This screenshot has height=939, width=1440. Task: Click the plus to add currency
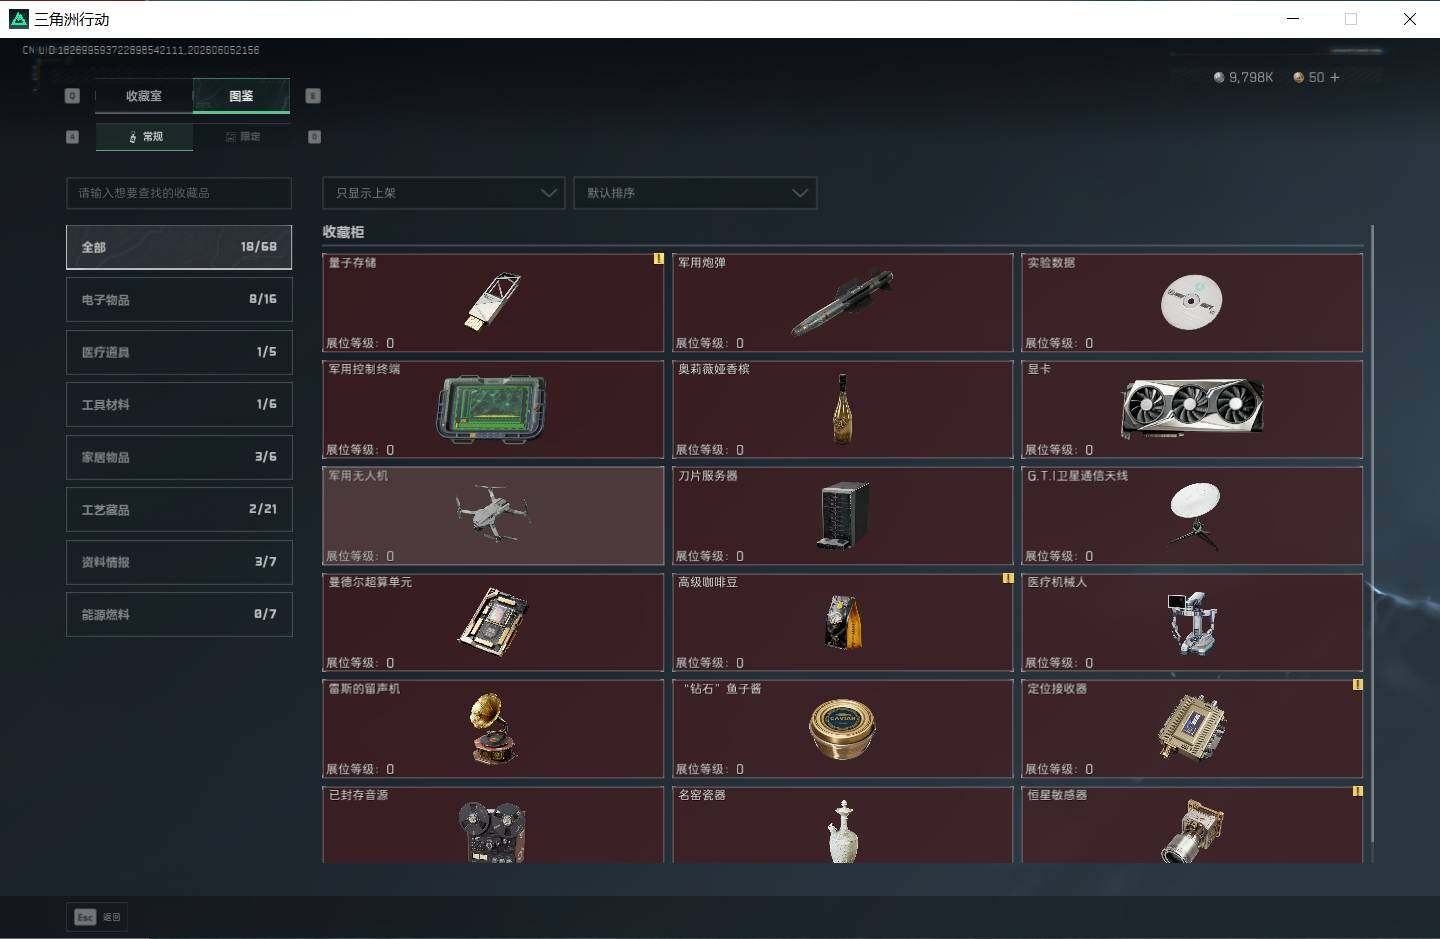tap(1334, 77)
